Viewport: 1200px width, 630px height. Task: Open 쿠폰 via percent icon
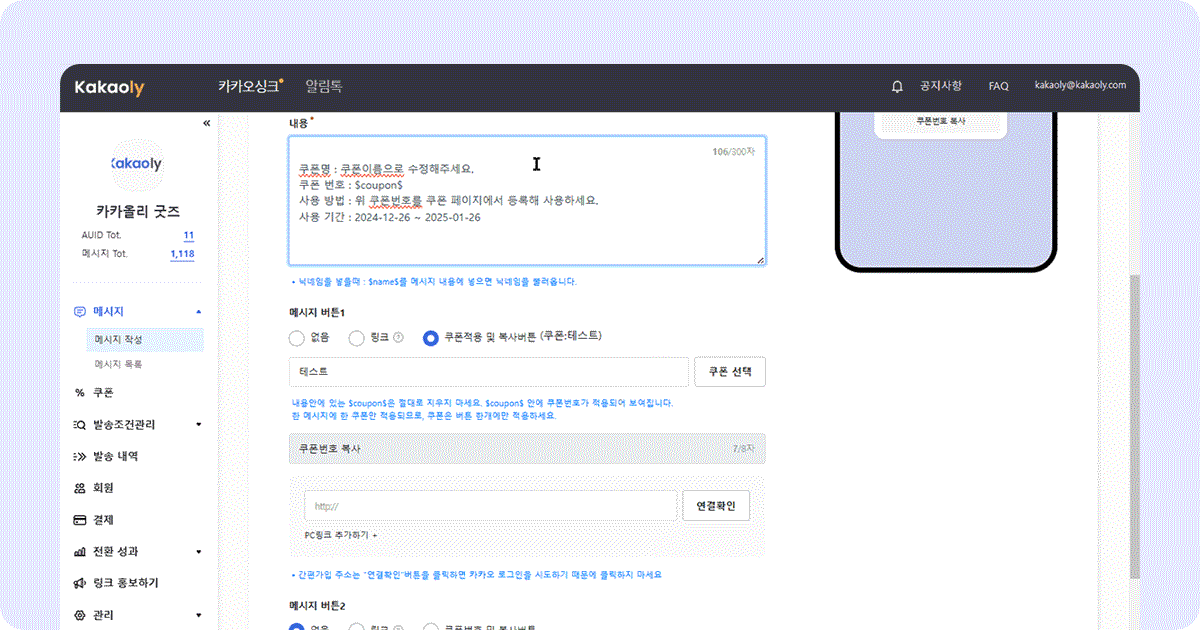(x=80, y=393)
